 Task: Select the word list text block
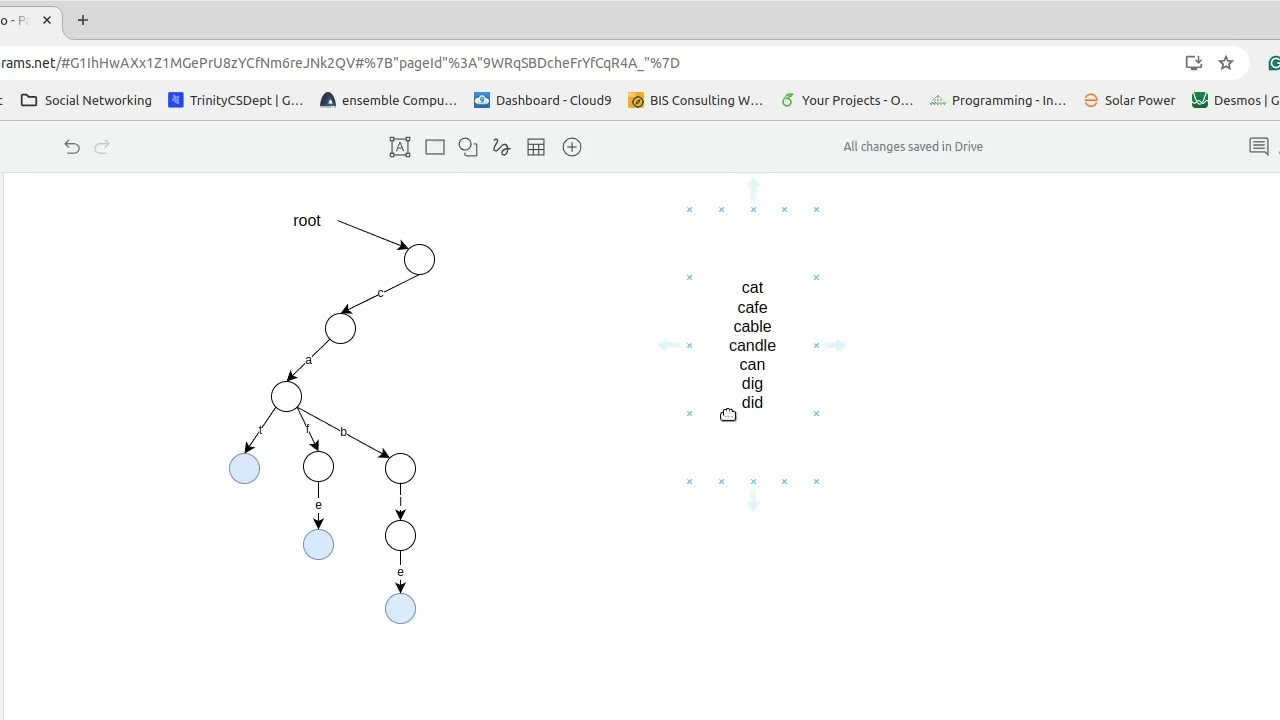coord(752,345)
